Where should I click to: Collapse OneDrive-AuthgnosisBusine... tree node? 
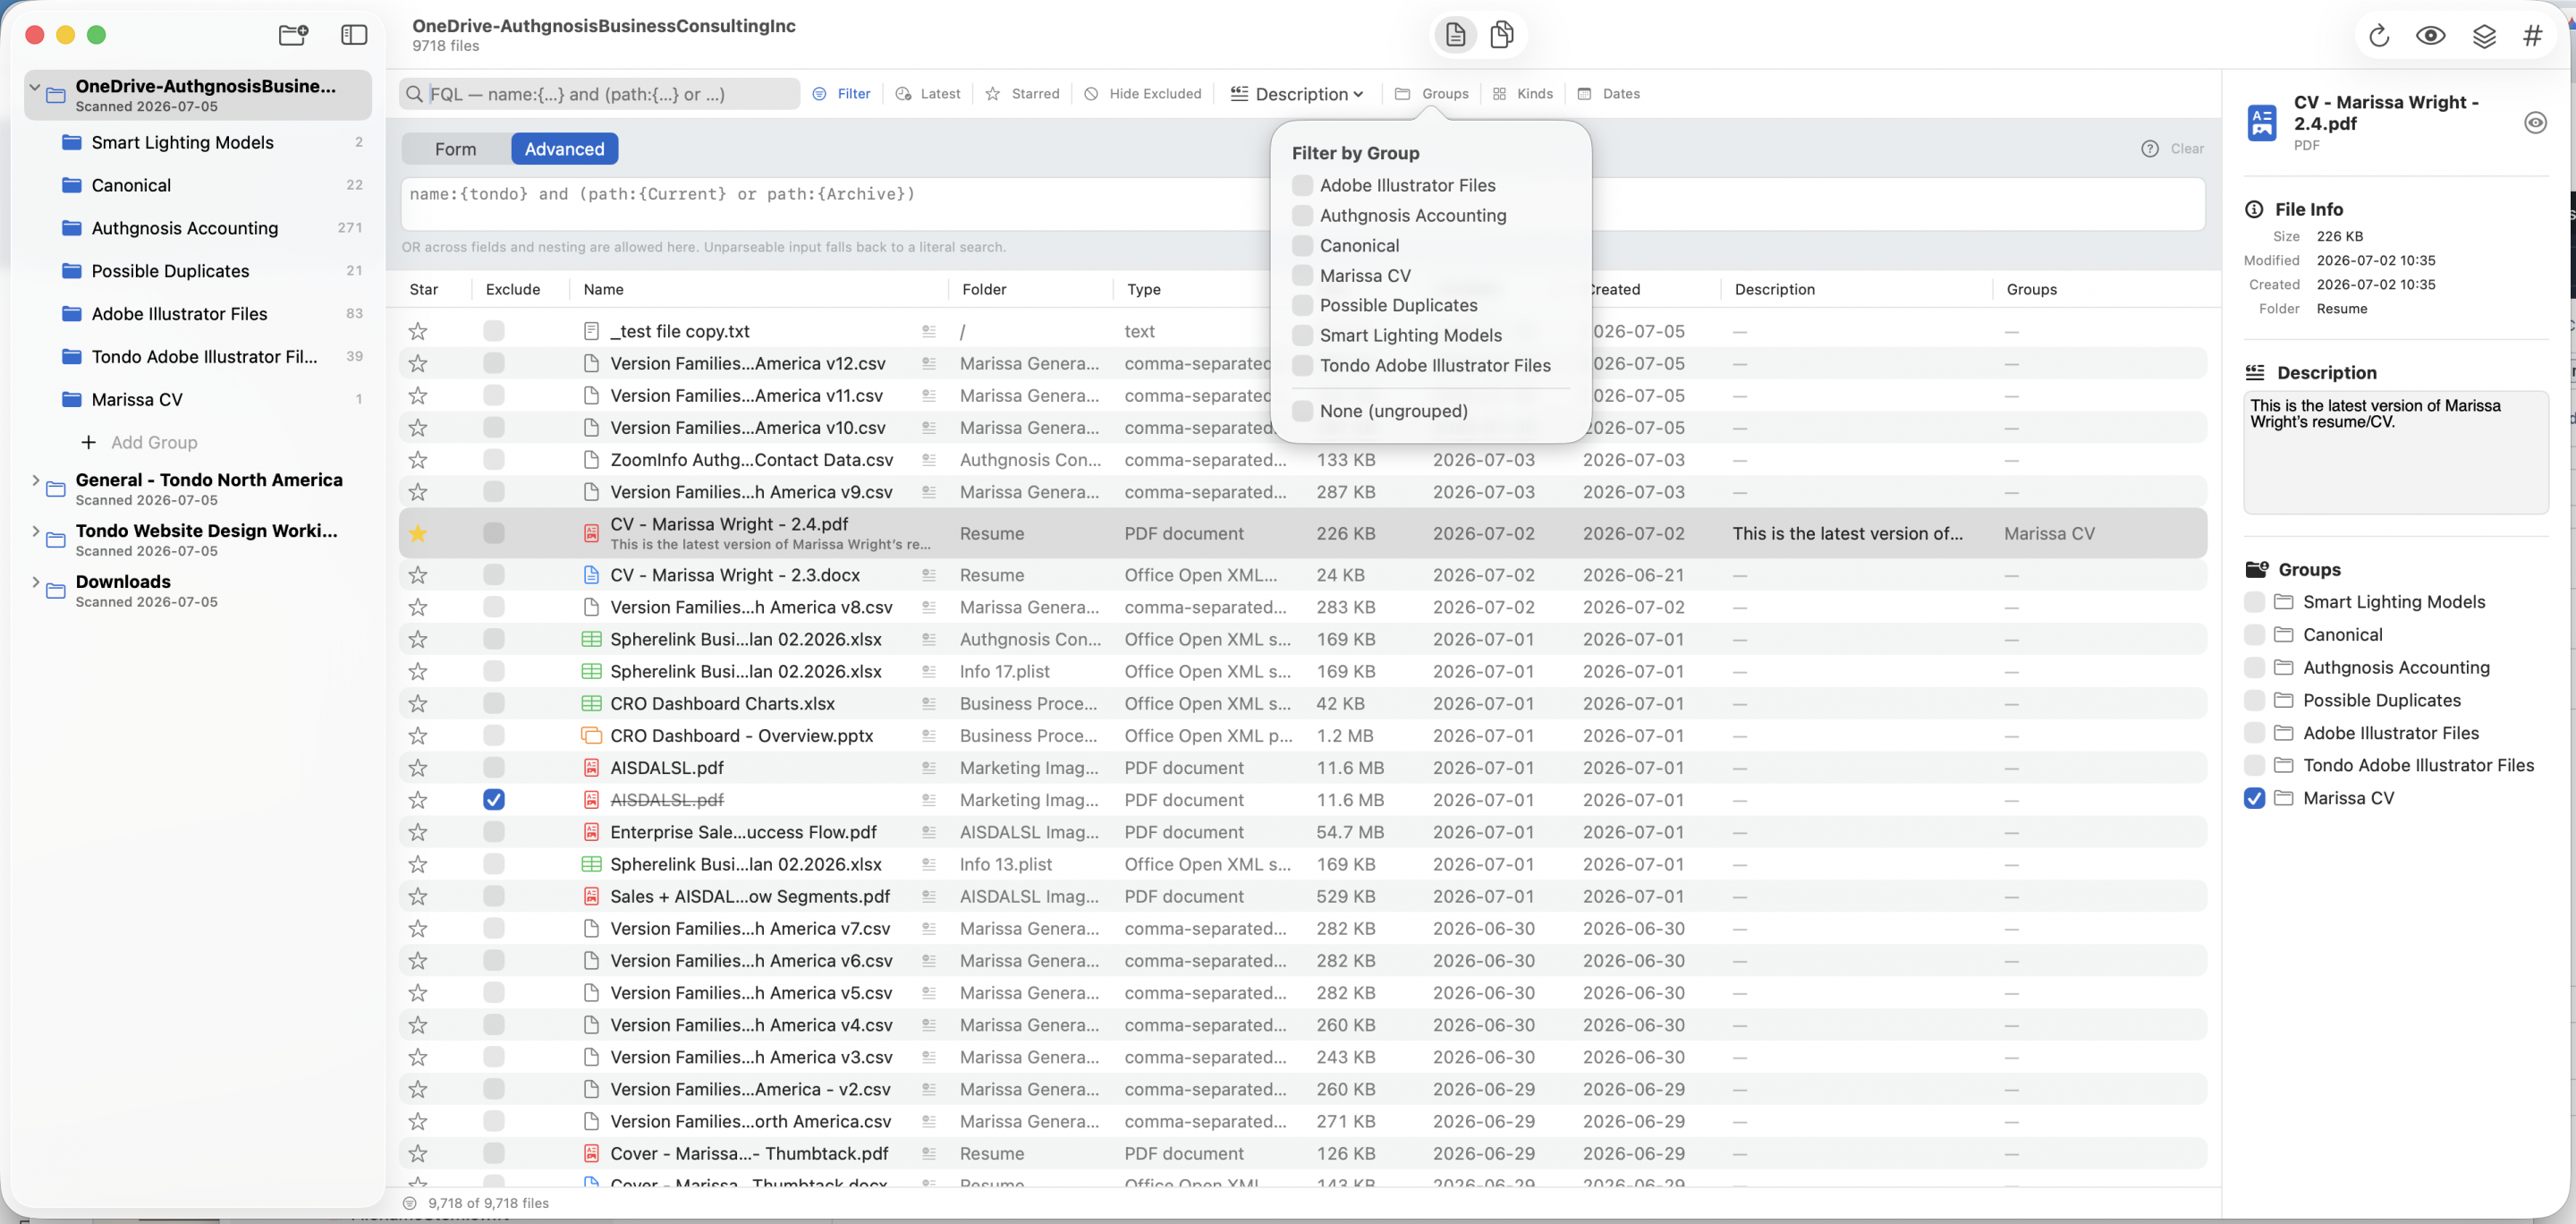point(35,87)
